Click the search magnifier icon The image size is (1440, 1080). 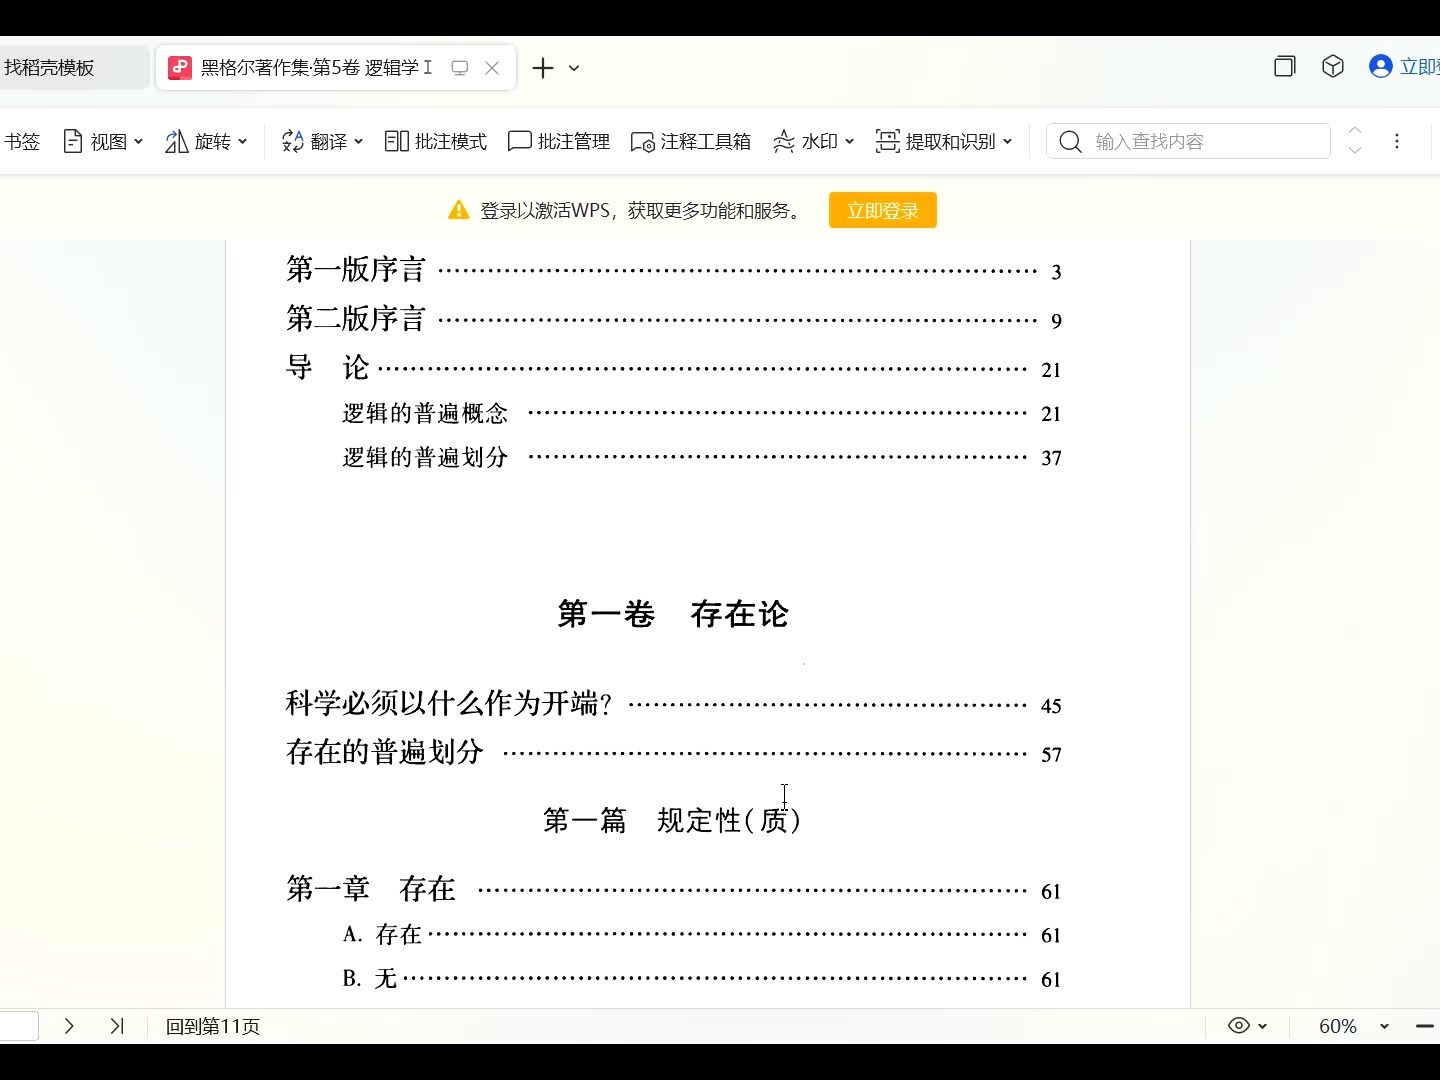pos(1070,142)
